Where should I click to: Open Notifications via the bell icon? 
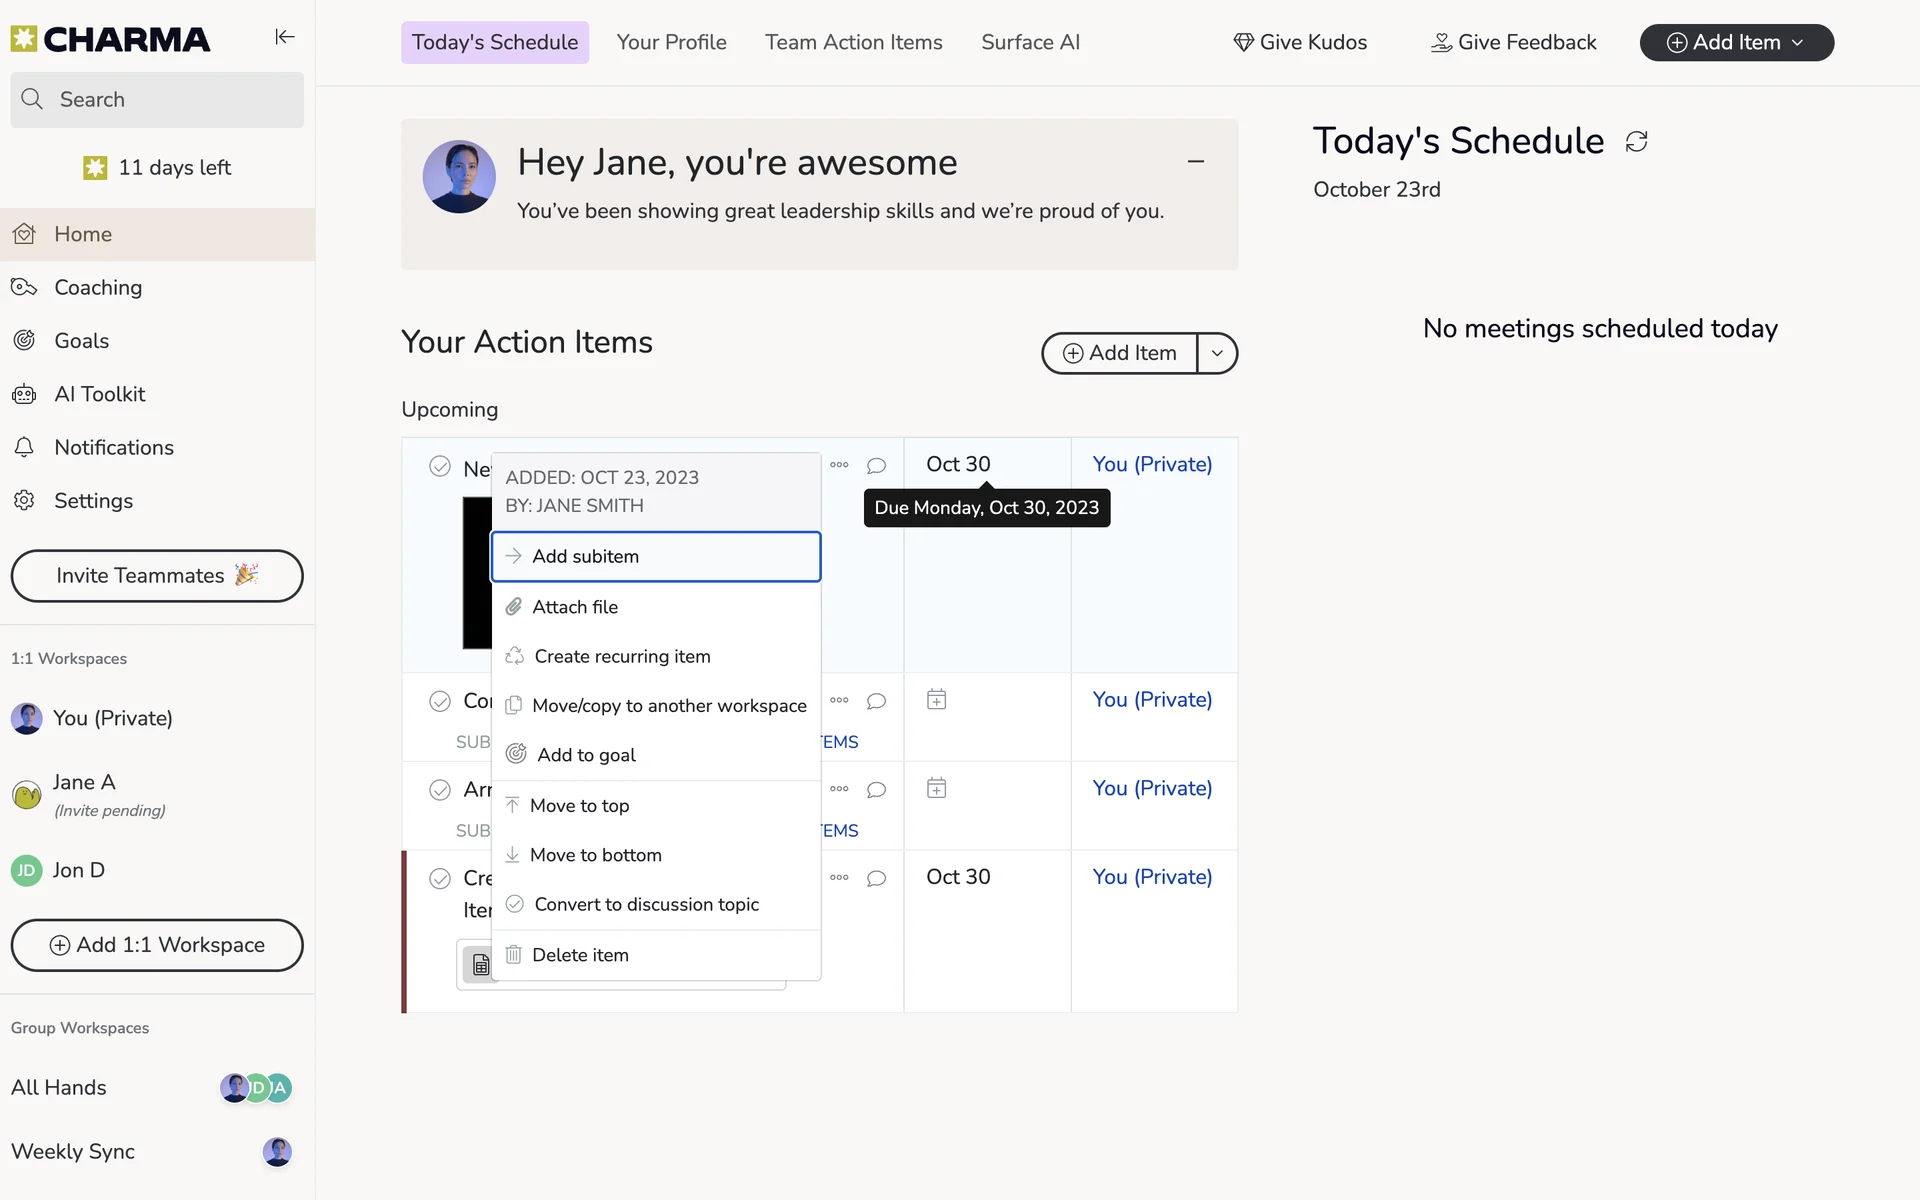24,447
